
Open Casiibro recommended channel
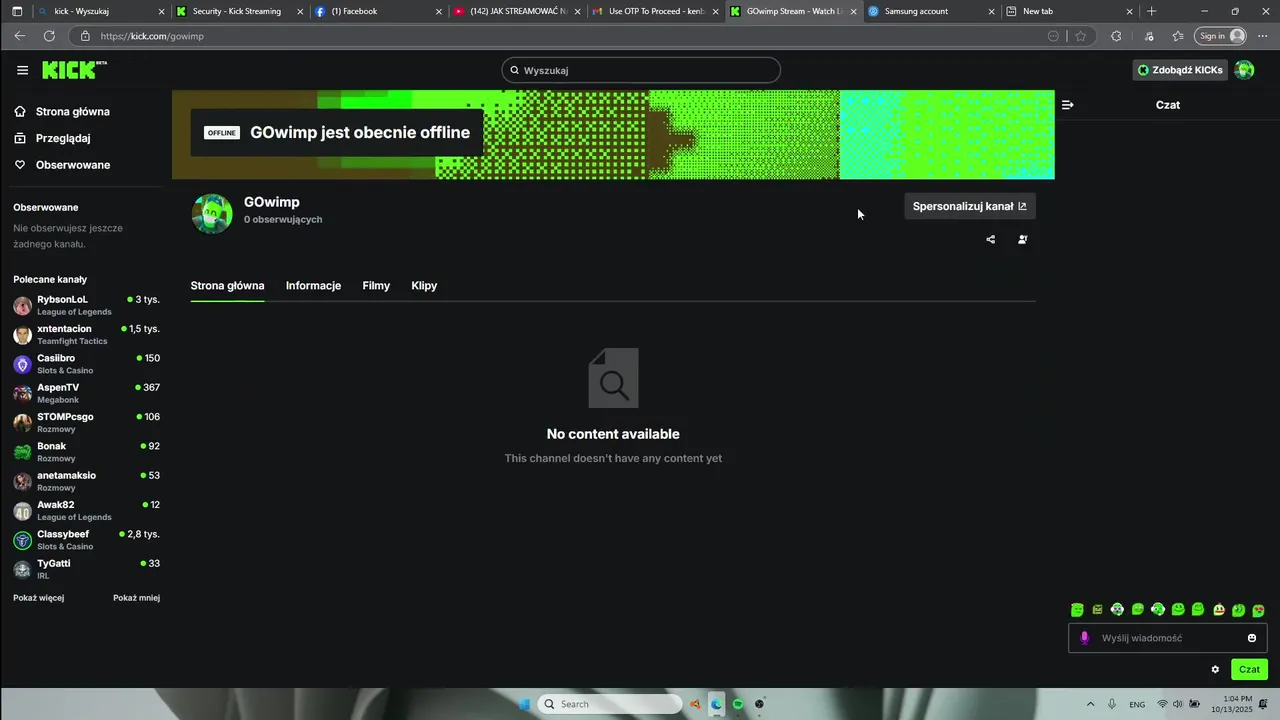point(86,364)
